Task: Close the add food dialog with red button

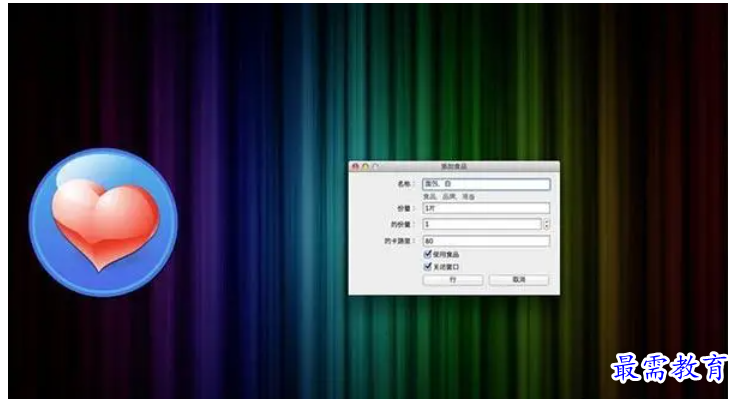Action: tap(355, 166)
